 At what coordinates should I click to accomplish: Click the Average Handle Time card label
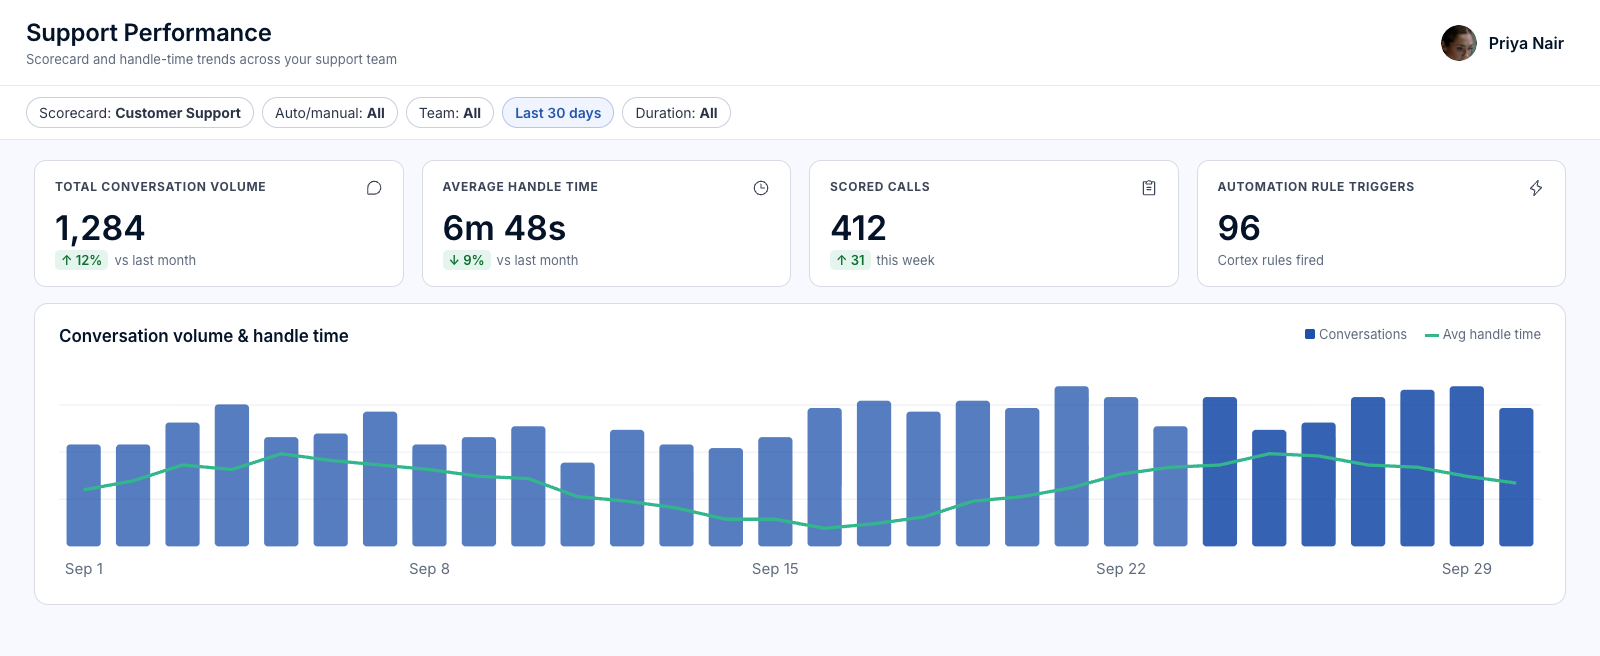520,187
